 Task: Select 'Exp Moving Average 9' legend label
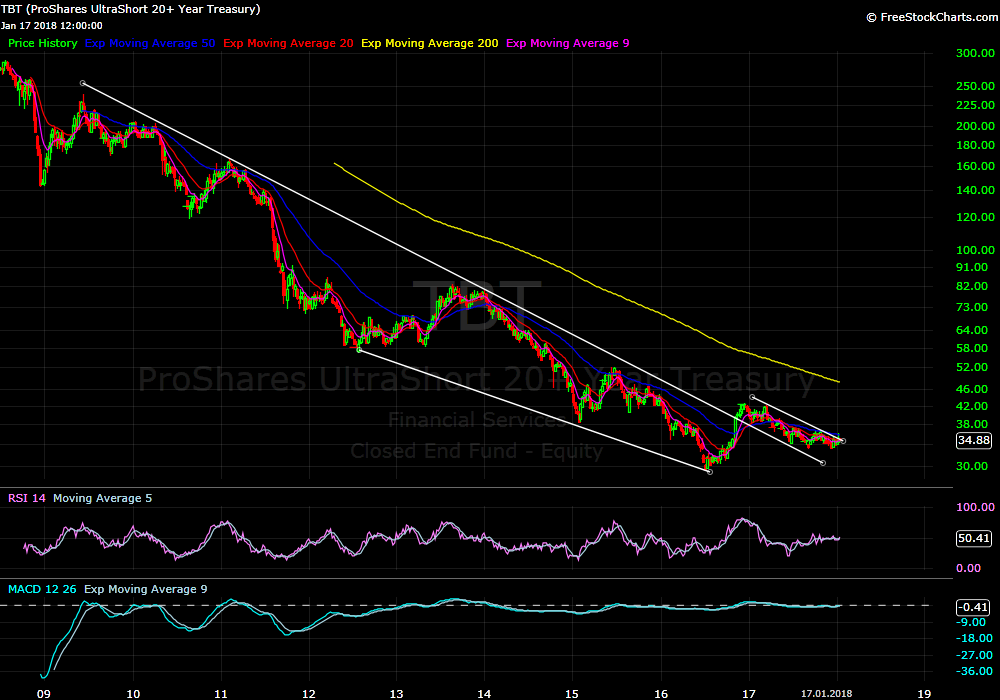(568, 43)
